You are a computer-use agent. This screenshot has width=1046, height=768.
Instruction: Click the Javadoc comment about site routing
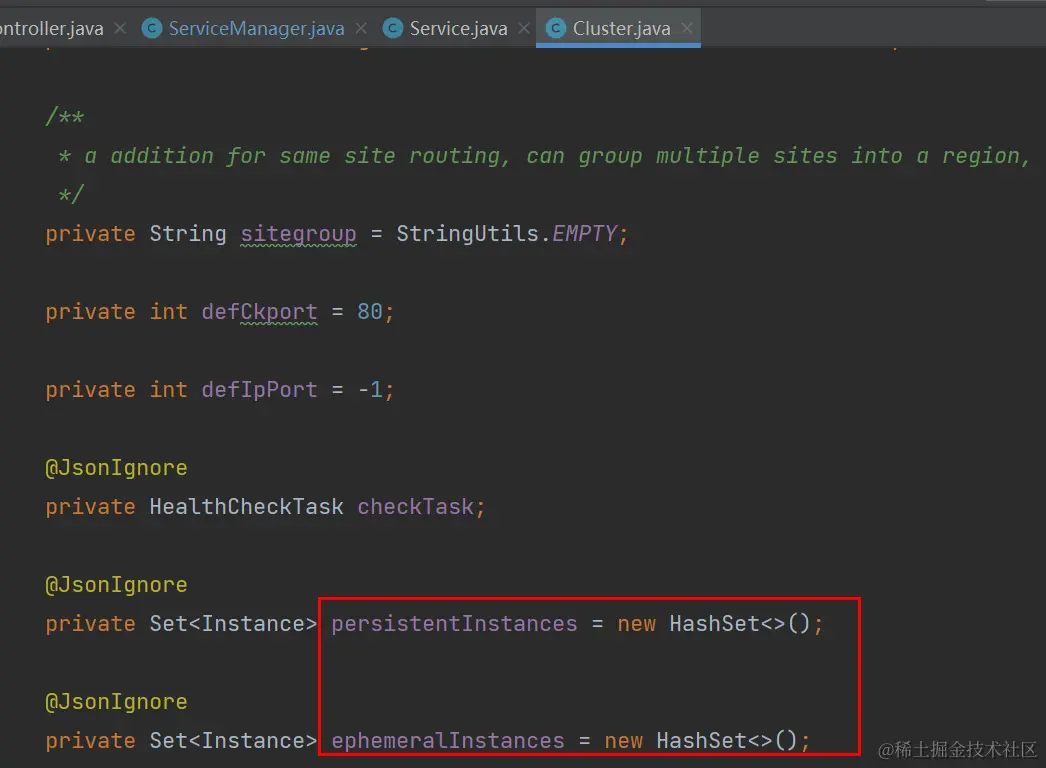[x=544, y=156]
